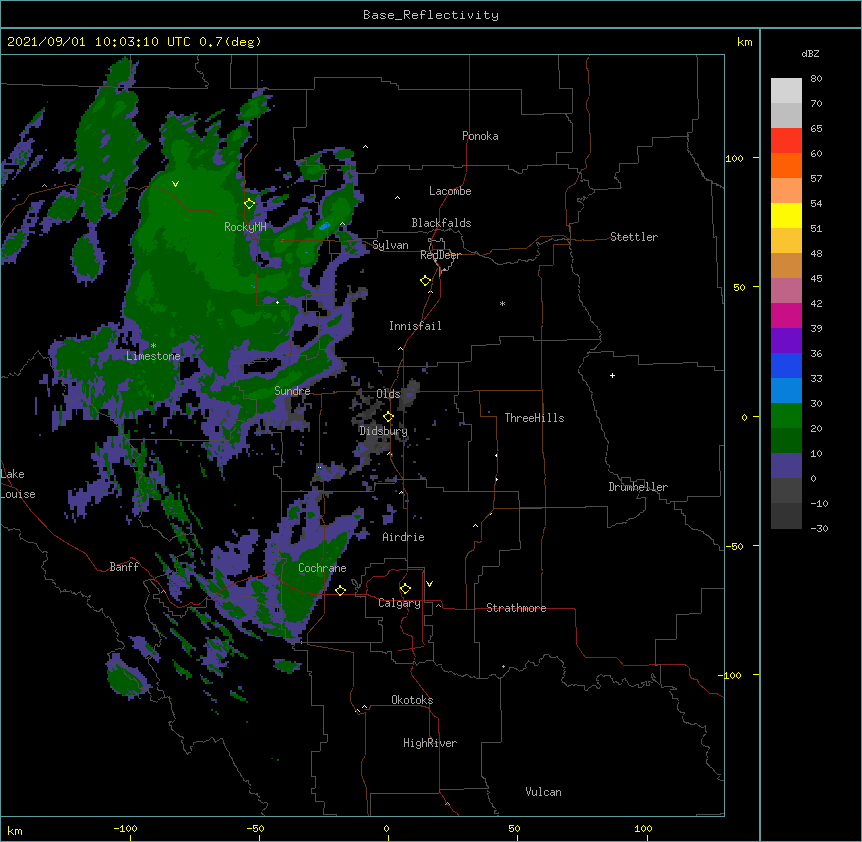862x842 pixels.
Task: Click the Base_Reflectivity title text
Action: click(431, 15)
